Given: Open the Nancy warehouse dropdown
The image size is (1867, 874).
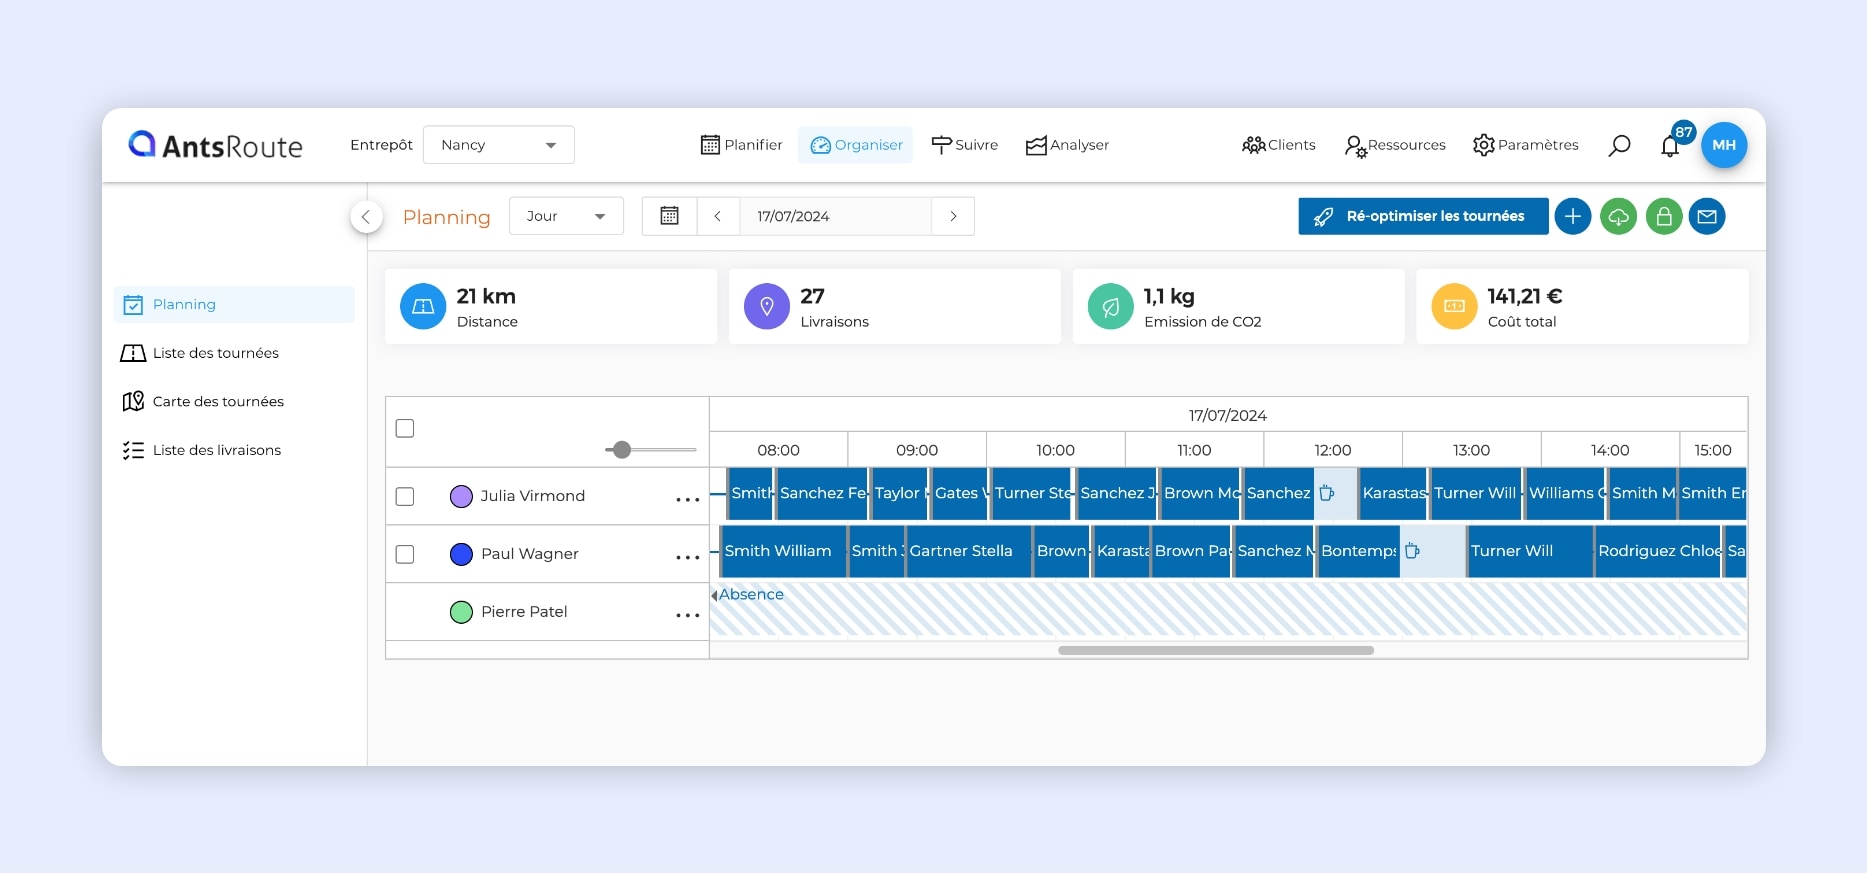Looking at the screenshot, I should pos(498,145).
